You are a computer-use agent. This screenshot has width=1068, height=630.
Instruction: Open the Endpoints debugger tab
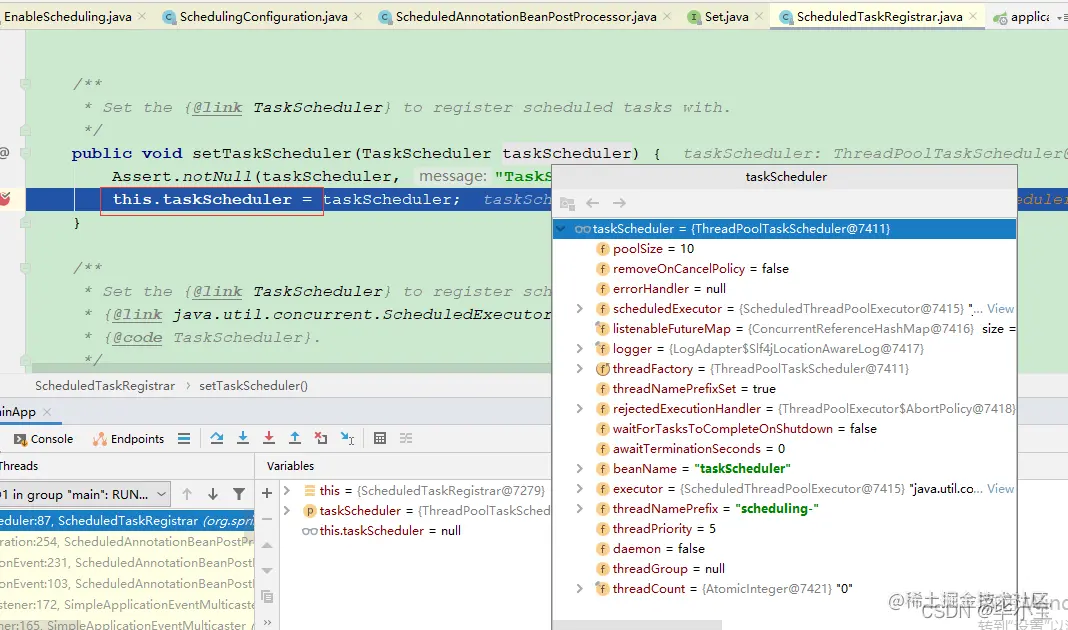pos(129,439)
